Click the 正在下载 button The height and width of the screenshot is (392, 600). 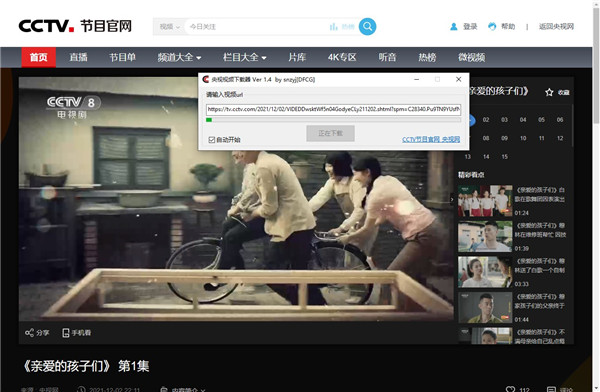tap(330, 133)
